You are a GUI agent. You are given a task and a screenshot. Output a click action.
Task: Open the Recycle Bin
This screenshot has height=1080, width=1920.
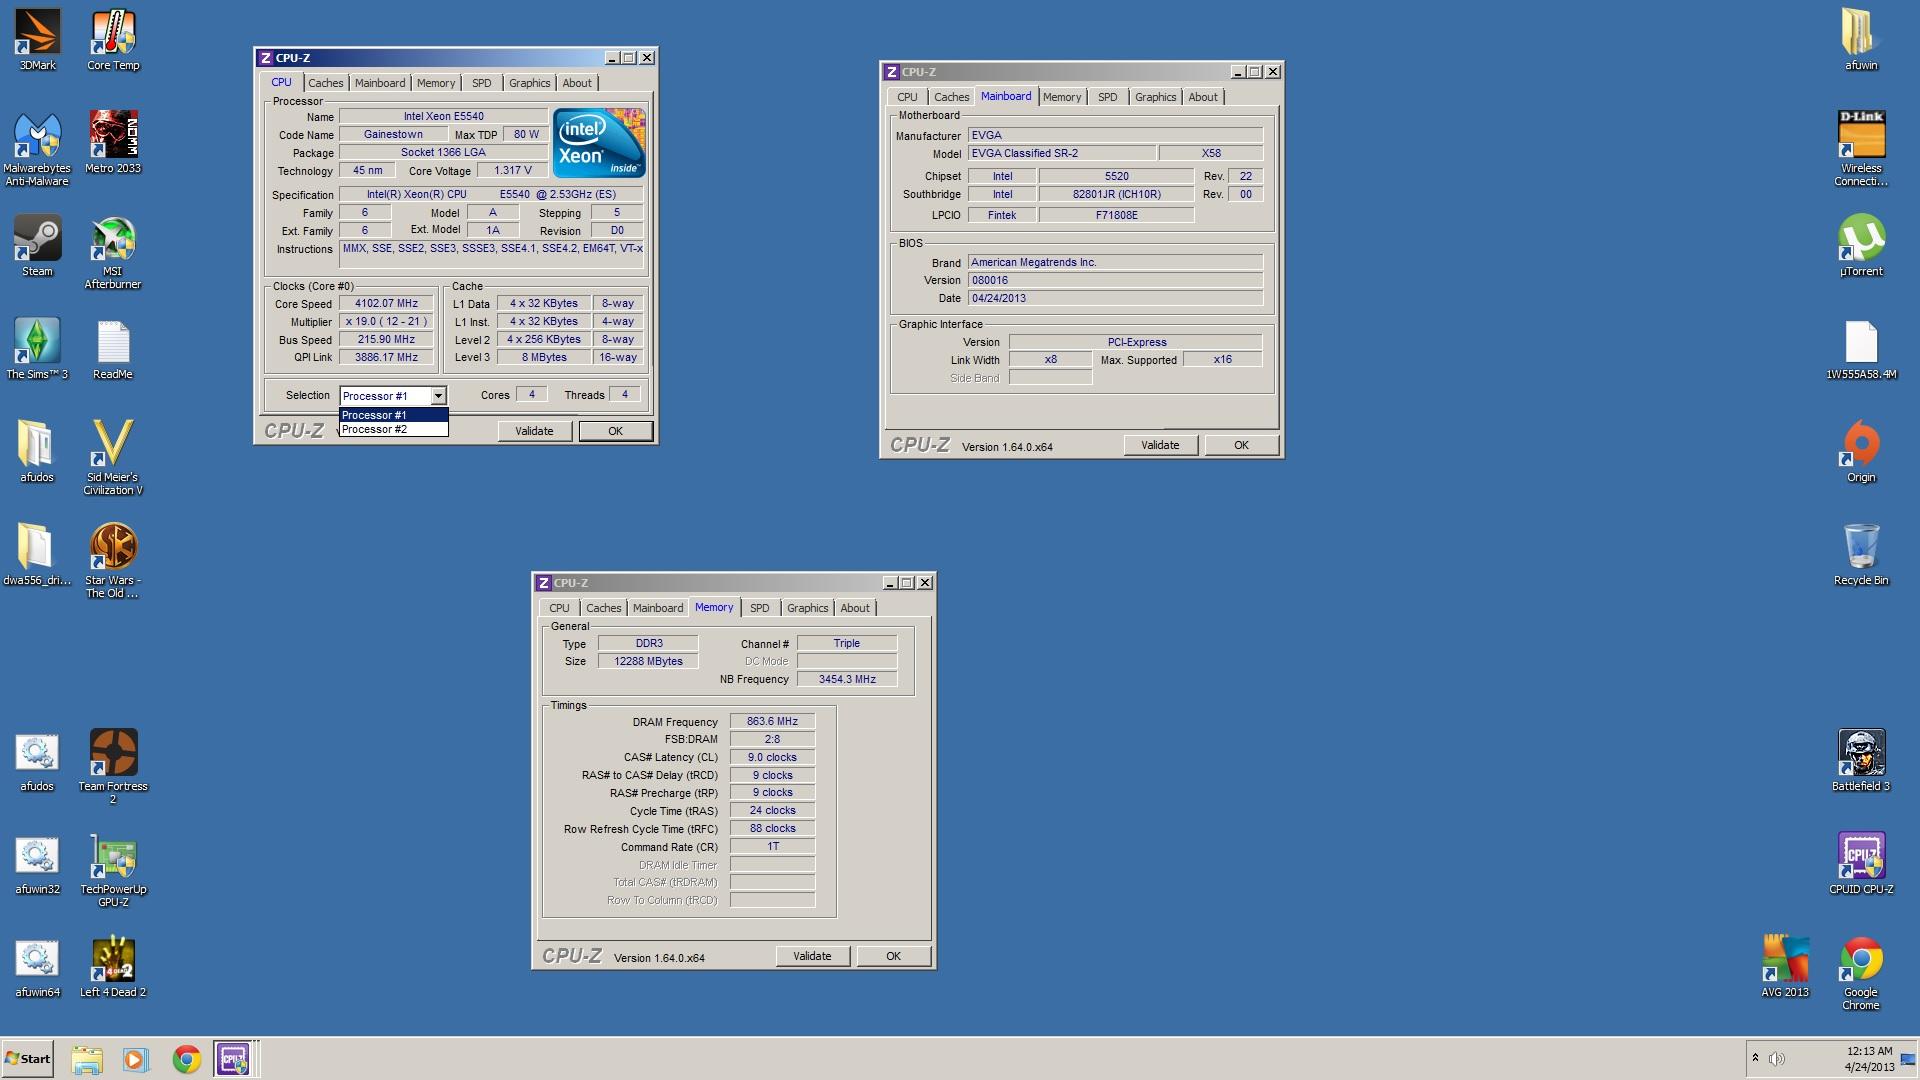click(1861, 555)
